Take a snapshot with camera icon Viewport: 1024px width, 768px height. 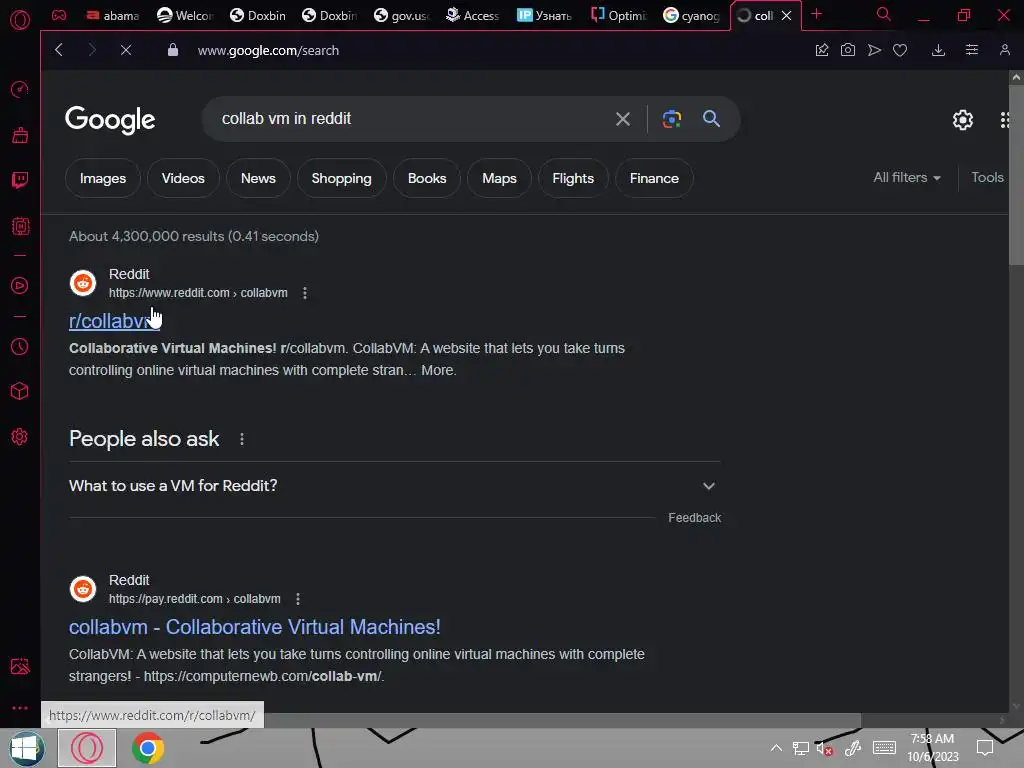click(x=848, y=50)
